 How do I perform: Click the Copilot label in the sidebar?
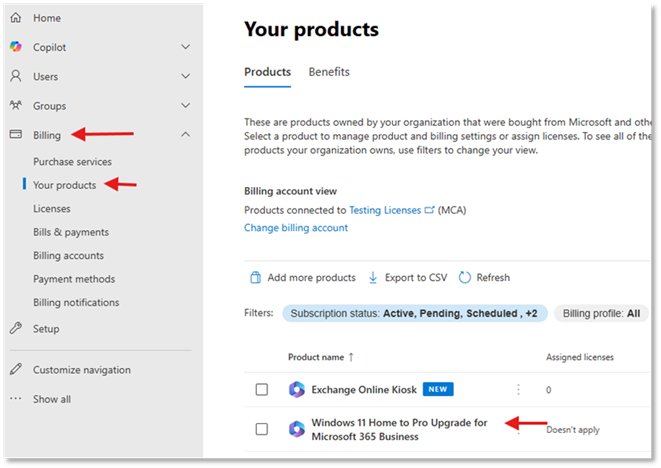coord(49,47)
